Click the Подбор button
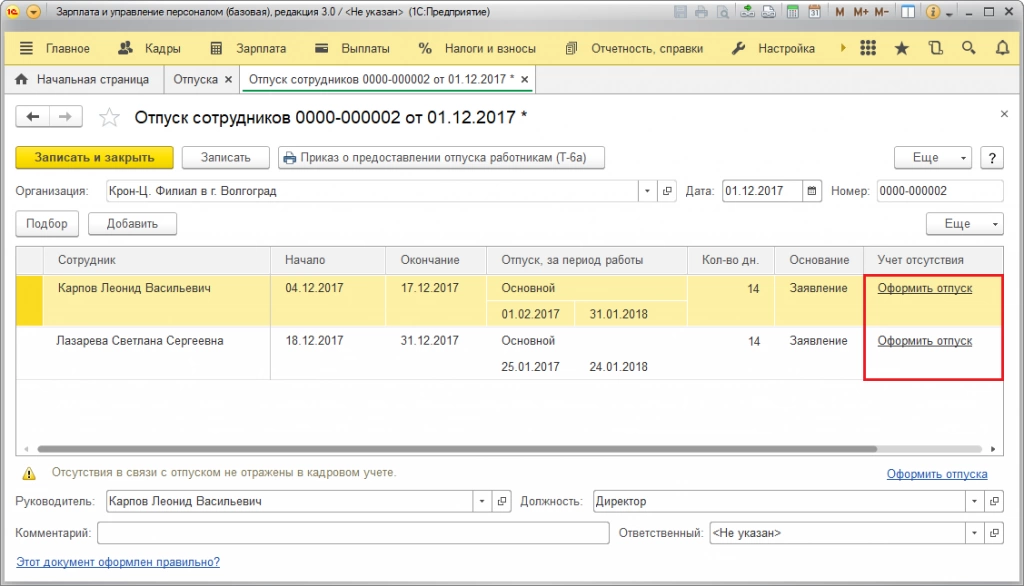This screenshot has height=586, width=1024. pyautogui.click(x=47, y=223)
